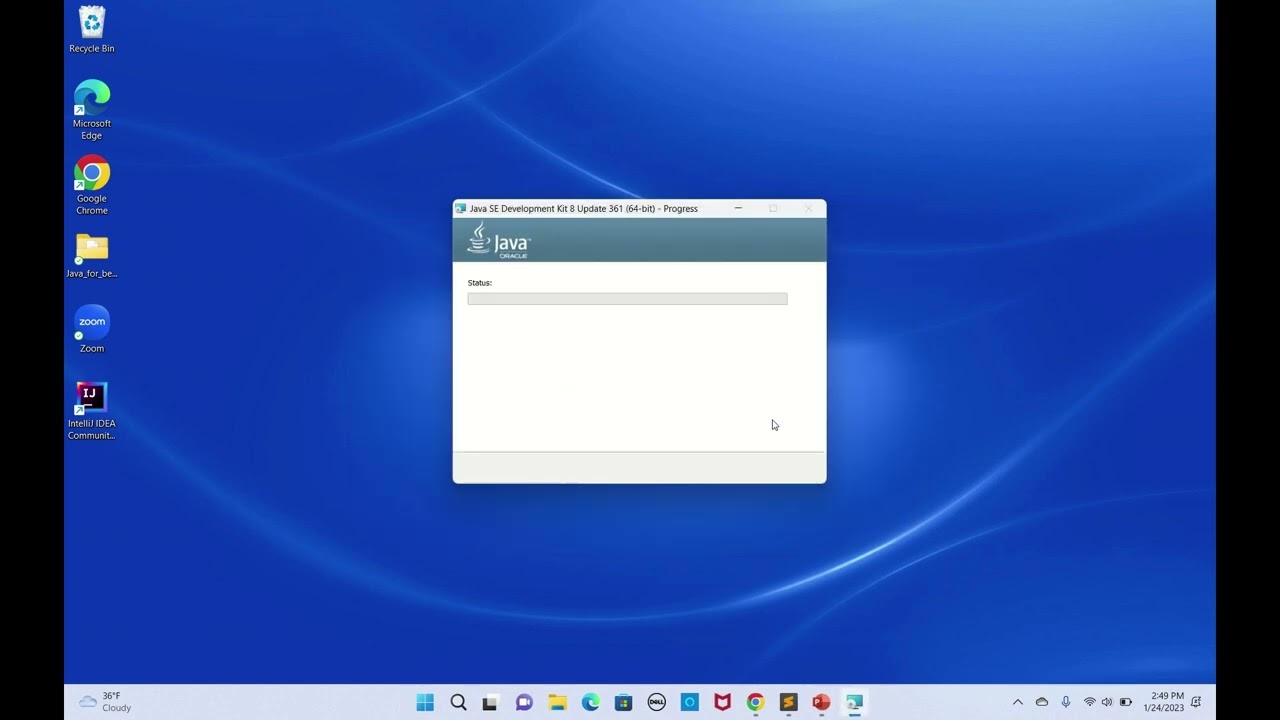Open McAfee from the taskbar
This screenshot has height=720, width=1280.
pyautogui.click(x=722, y=702)
